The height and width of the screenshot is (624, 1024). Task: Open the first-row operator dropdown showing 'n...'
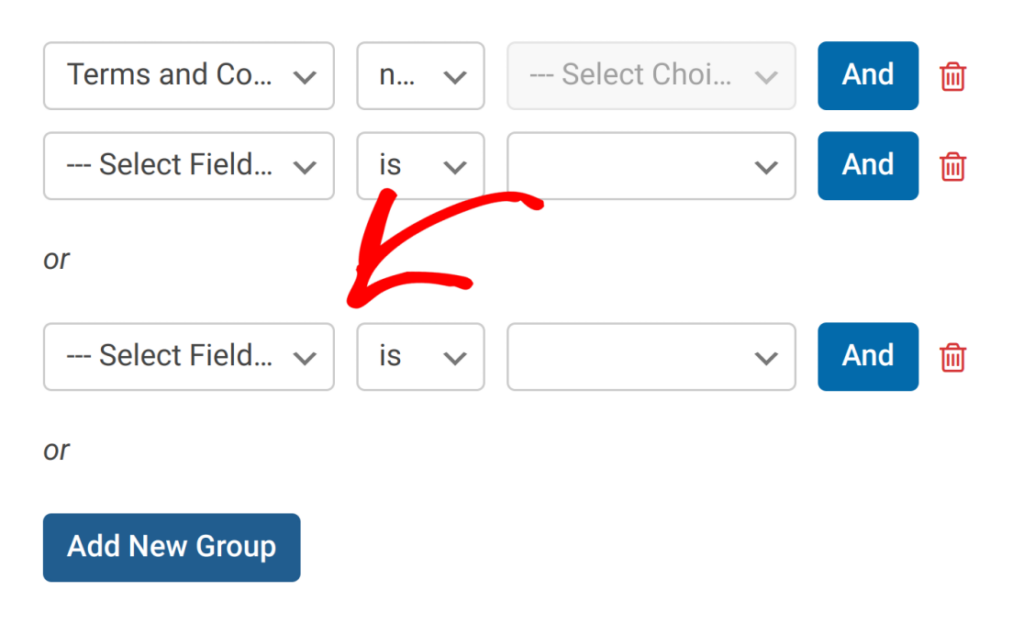tap(420, 75)
